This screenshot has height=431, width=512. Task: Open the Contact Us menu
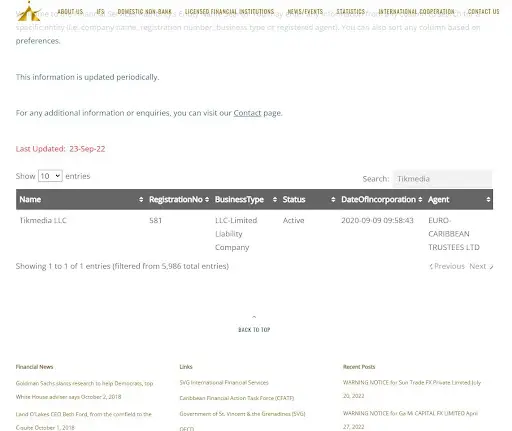[x=483, y=12]
